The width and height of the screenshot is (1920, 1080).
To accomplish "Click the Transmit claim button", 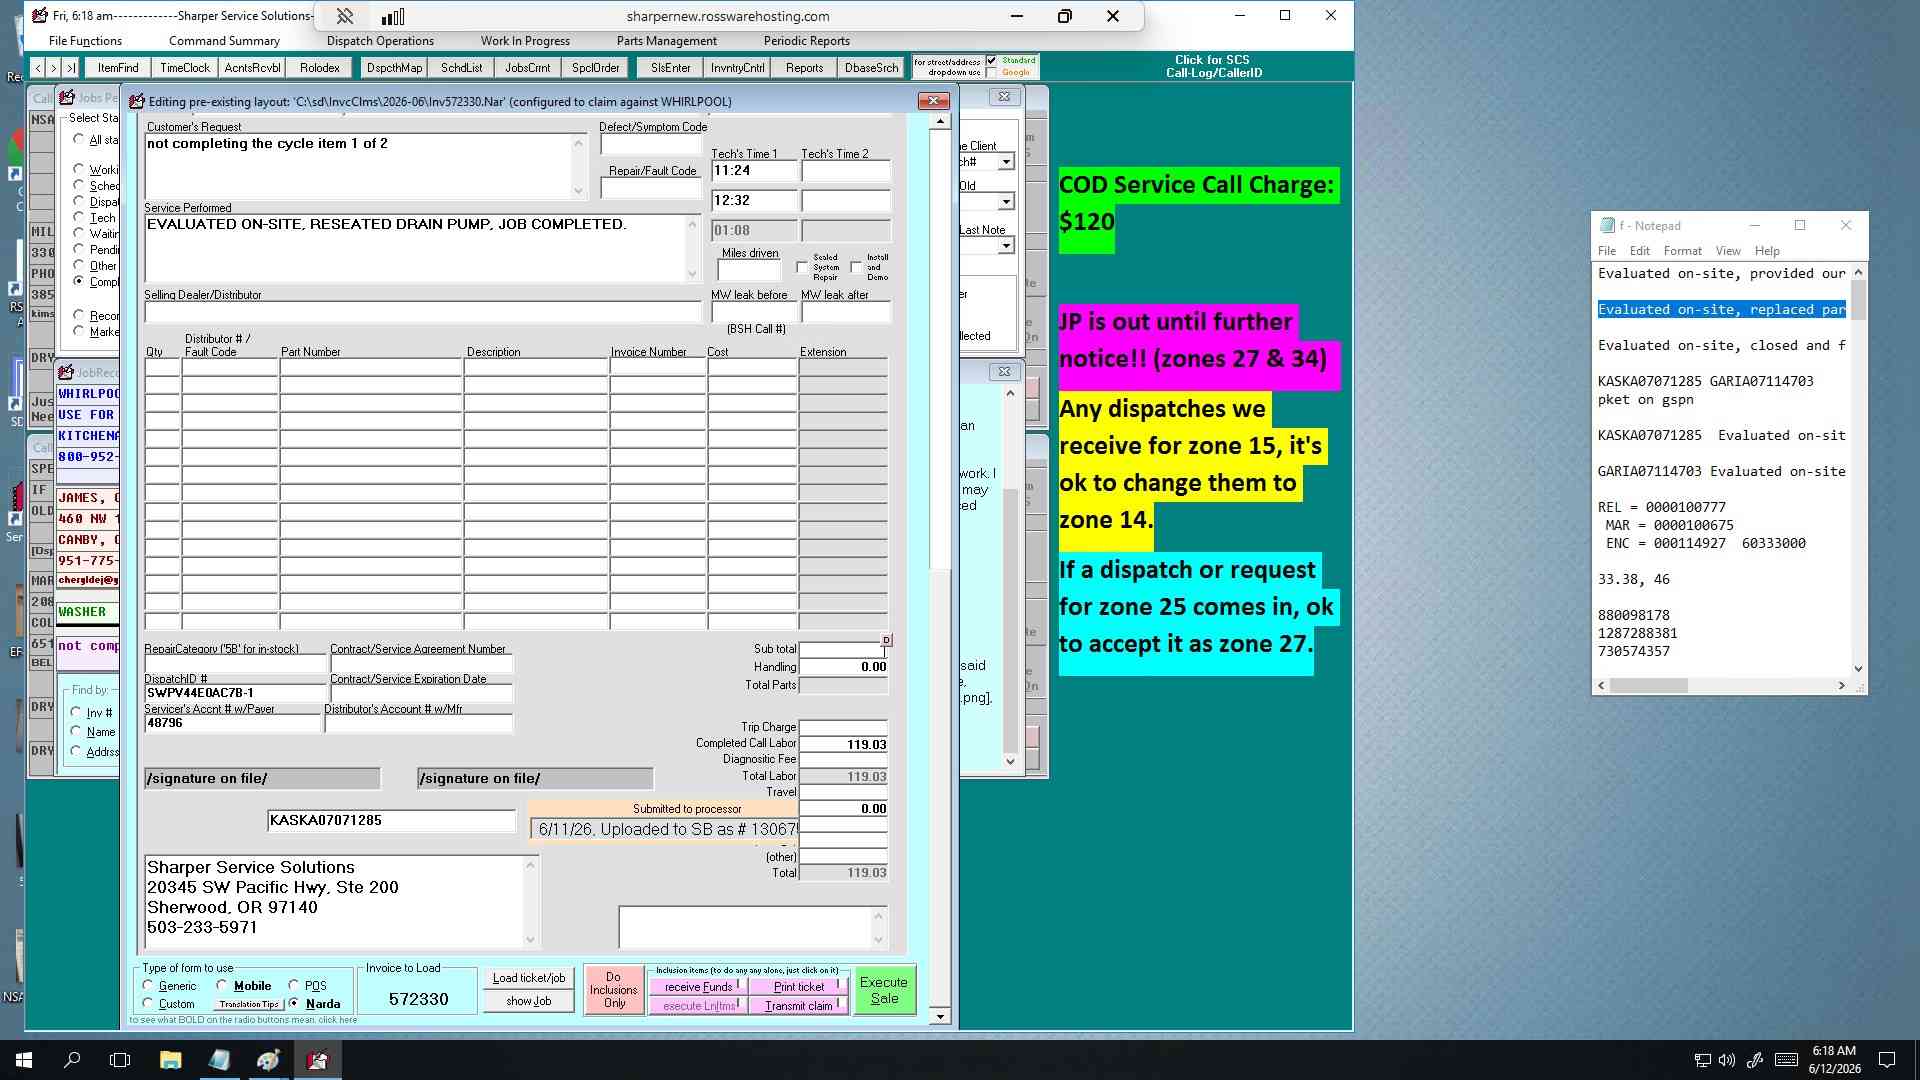I will (x=799, y=1005).
